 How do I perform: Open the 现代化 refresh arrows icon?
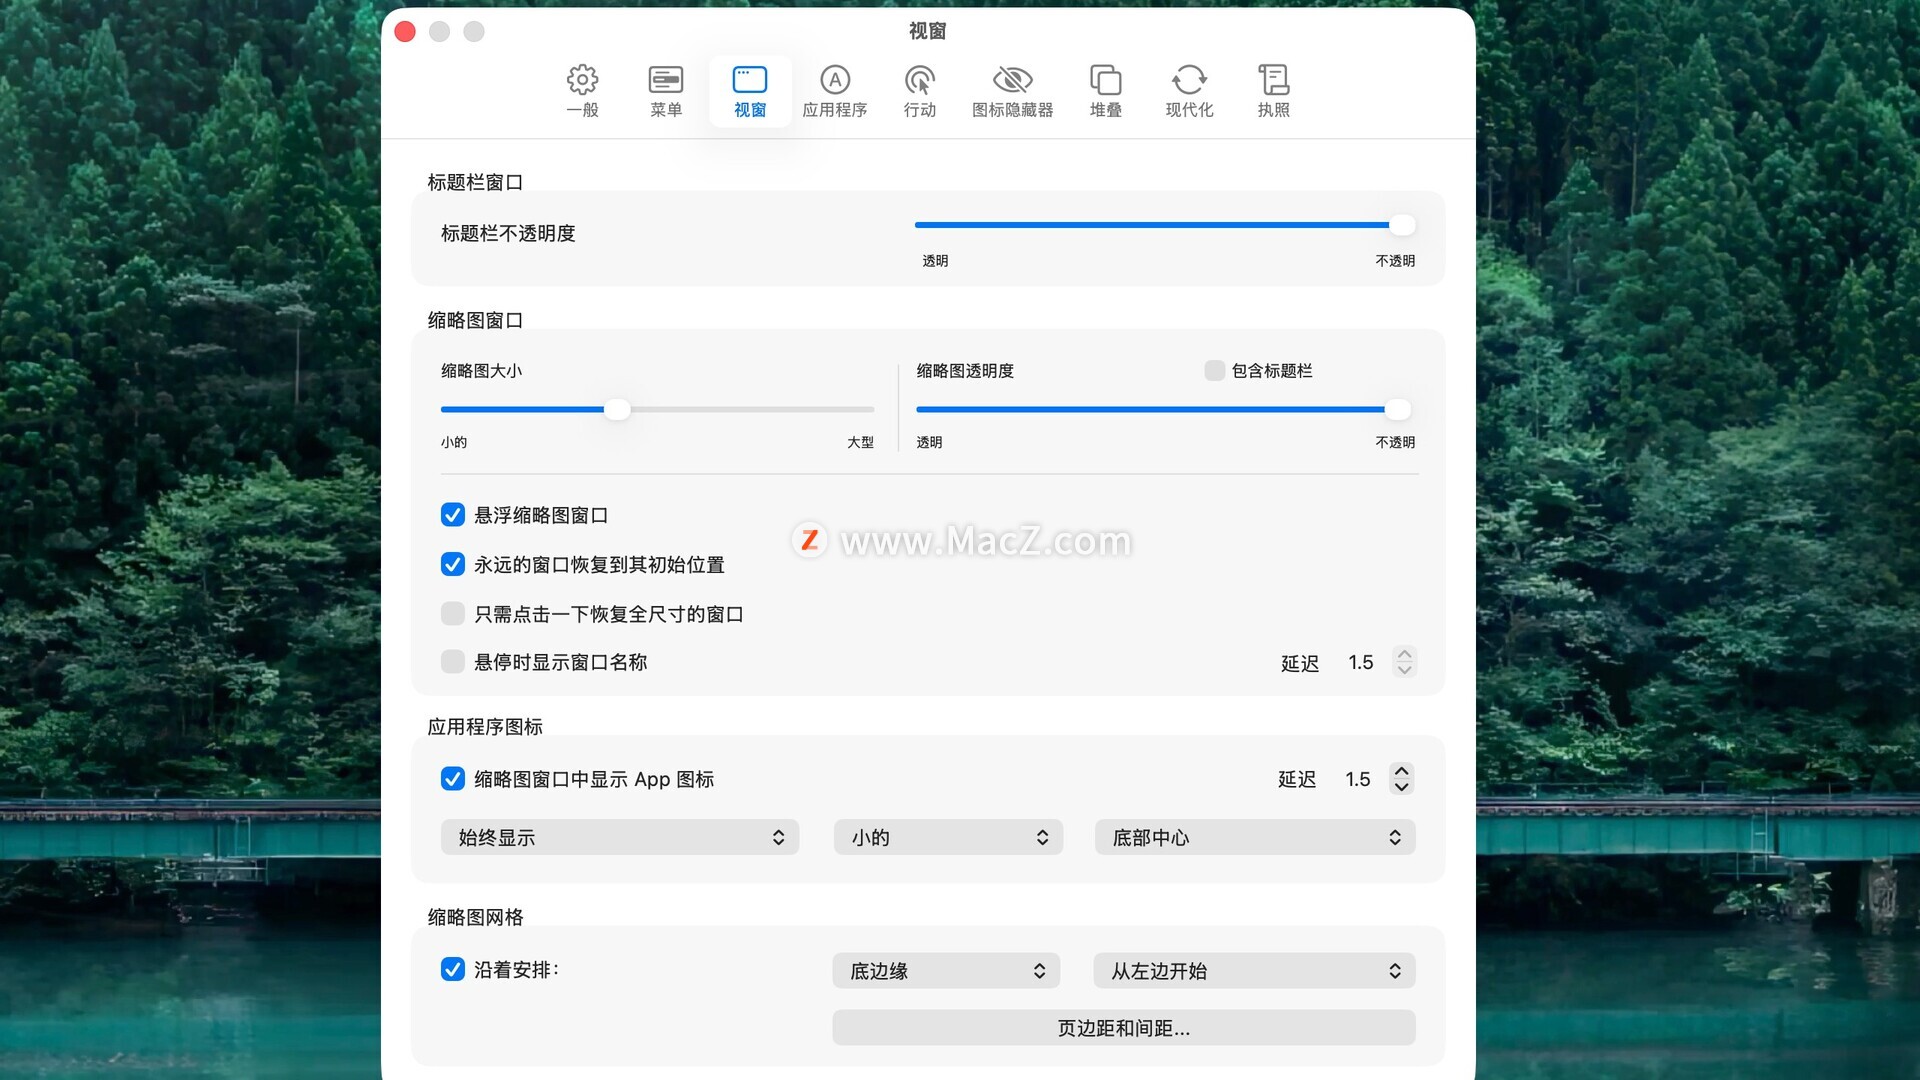(x=1189, y=79)
